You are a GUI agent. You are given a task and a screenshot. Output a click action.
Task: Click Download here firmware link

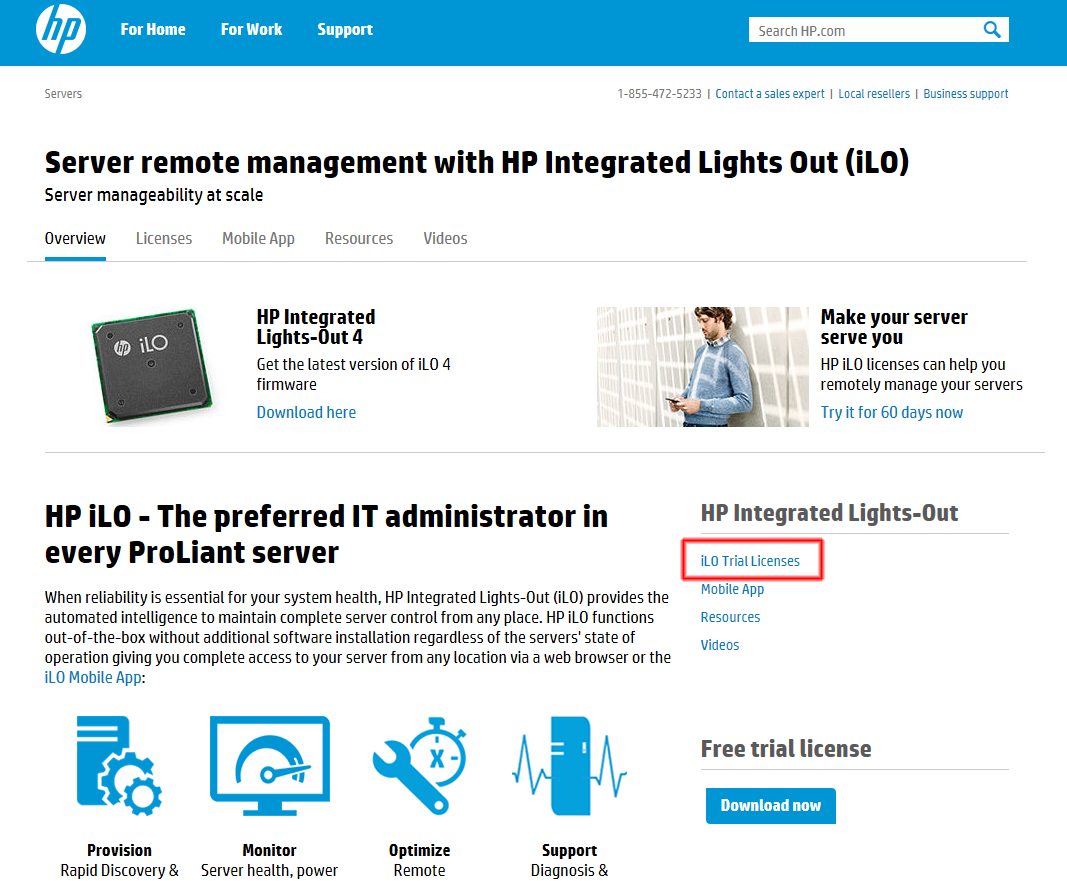[x=306, y=412]
